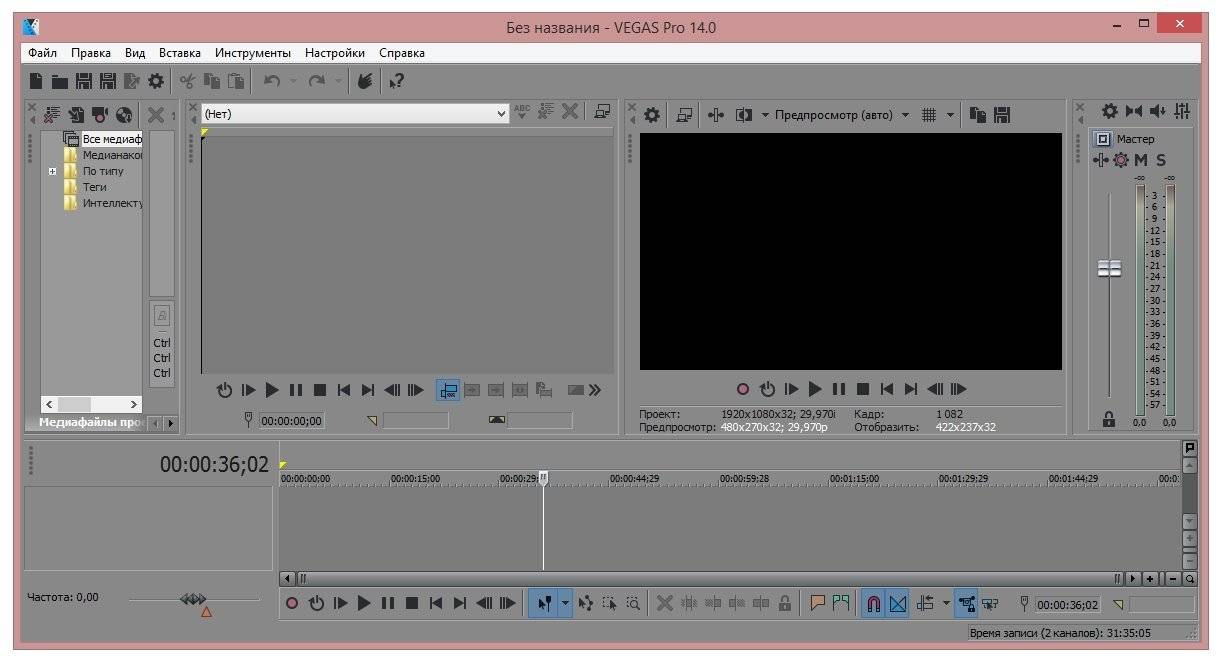Open Video Preview settings gear icon
The height and width of the screenshot is (669, 1226).
coord(652,115)
